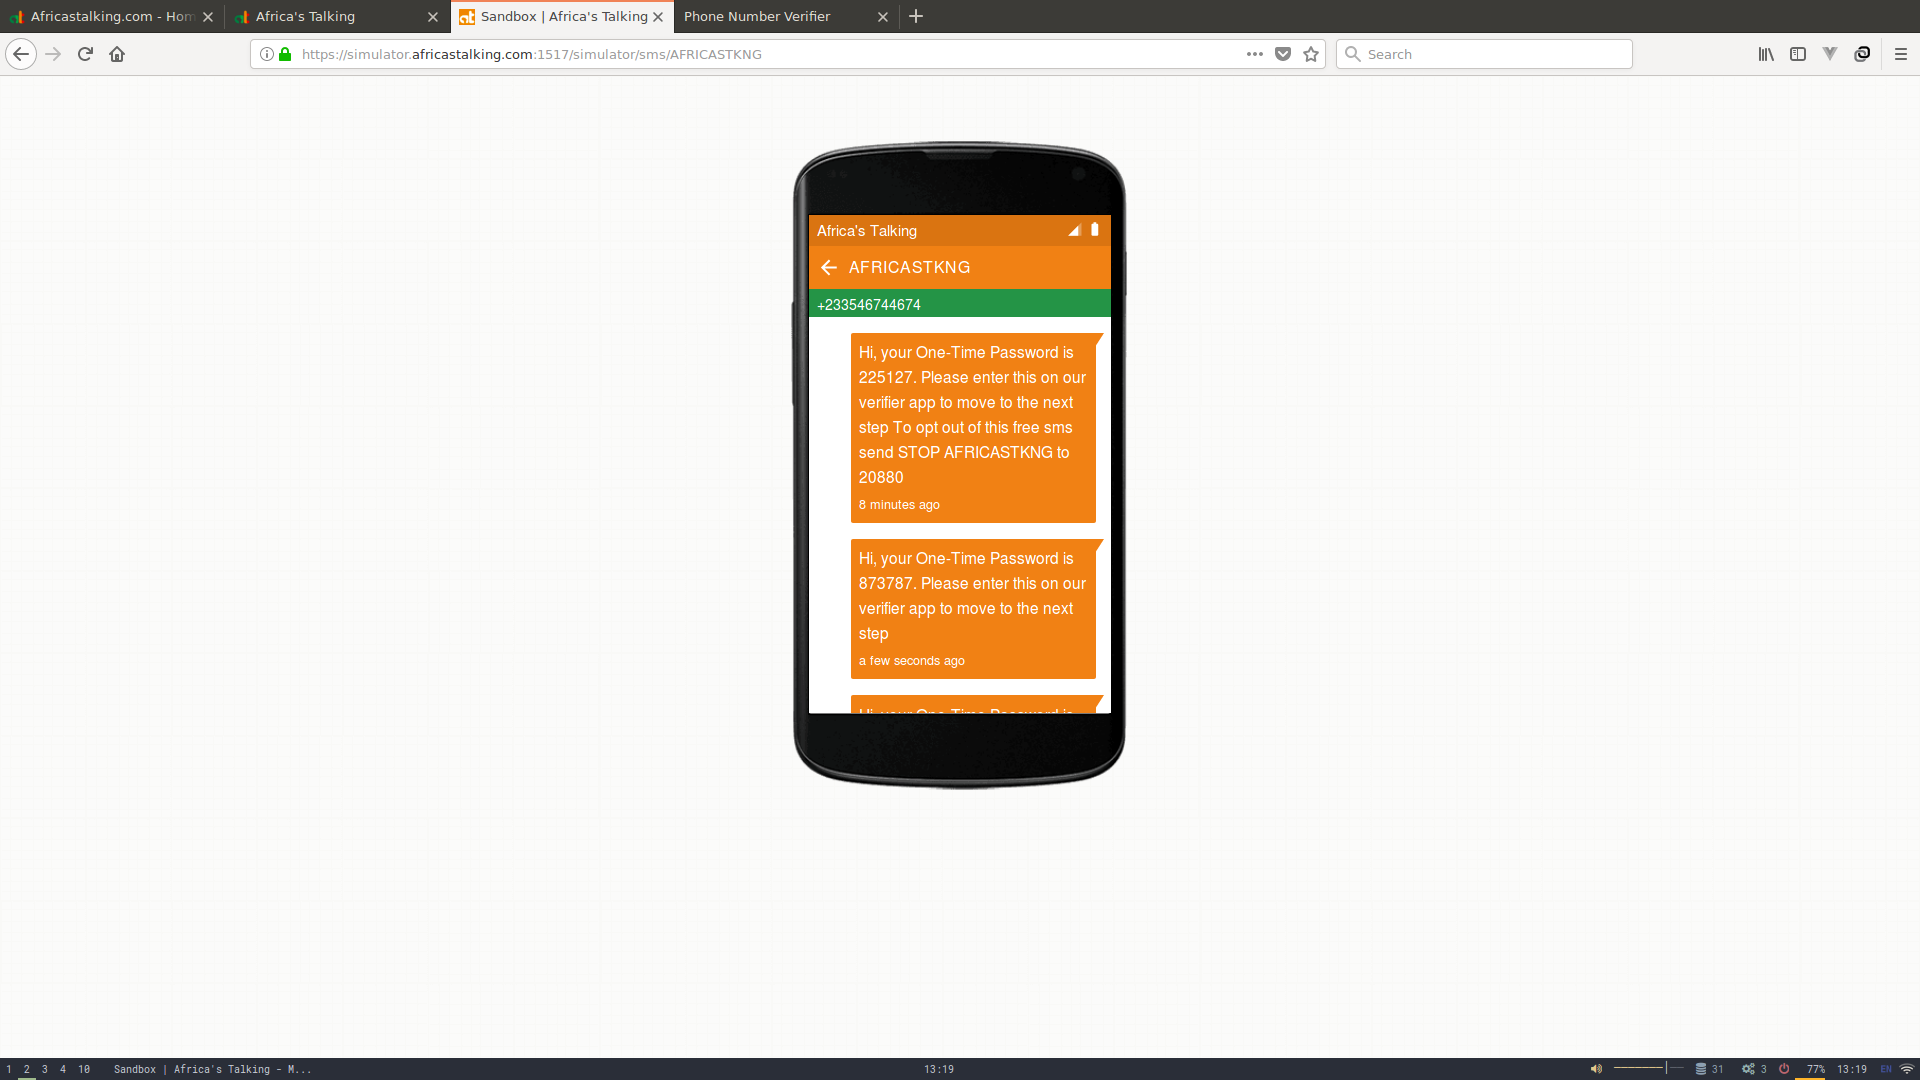Screen dimensions: 1920x1080
Task: Click the browser back button
Action: [x=21, y=54]
